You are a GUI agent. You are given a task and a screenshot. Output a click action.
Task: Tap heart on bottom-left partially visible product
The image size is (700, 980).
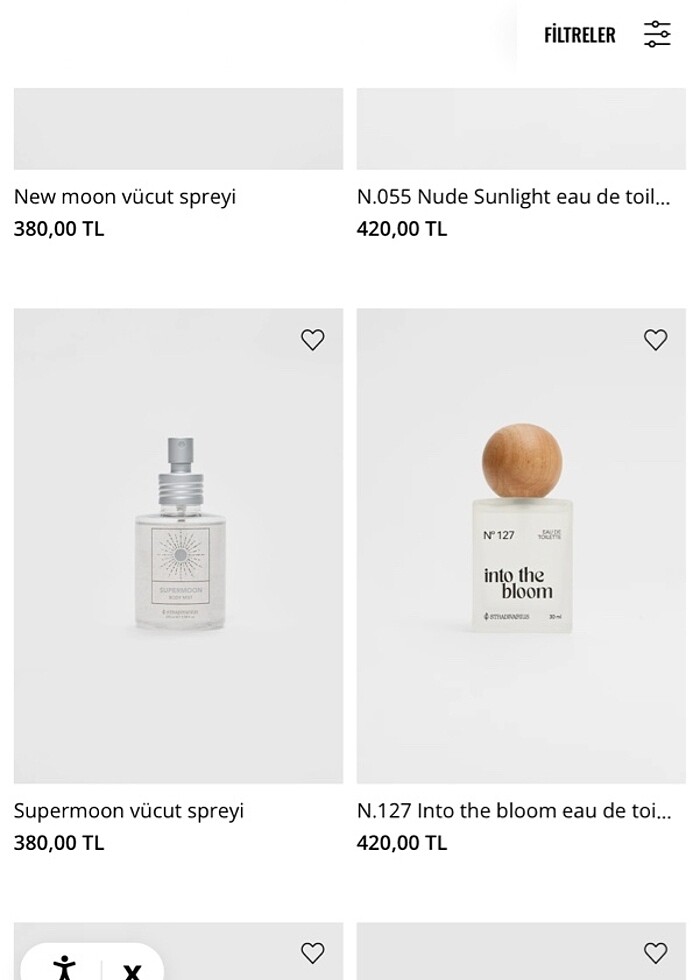pos(313,953)
